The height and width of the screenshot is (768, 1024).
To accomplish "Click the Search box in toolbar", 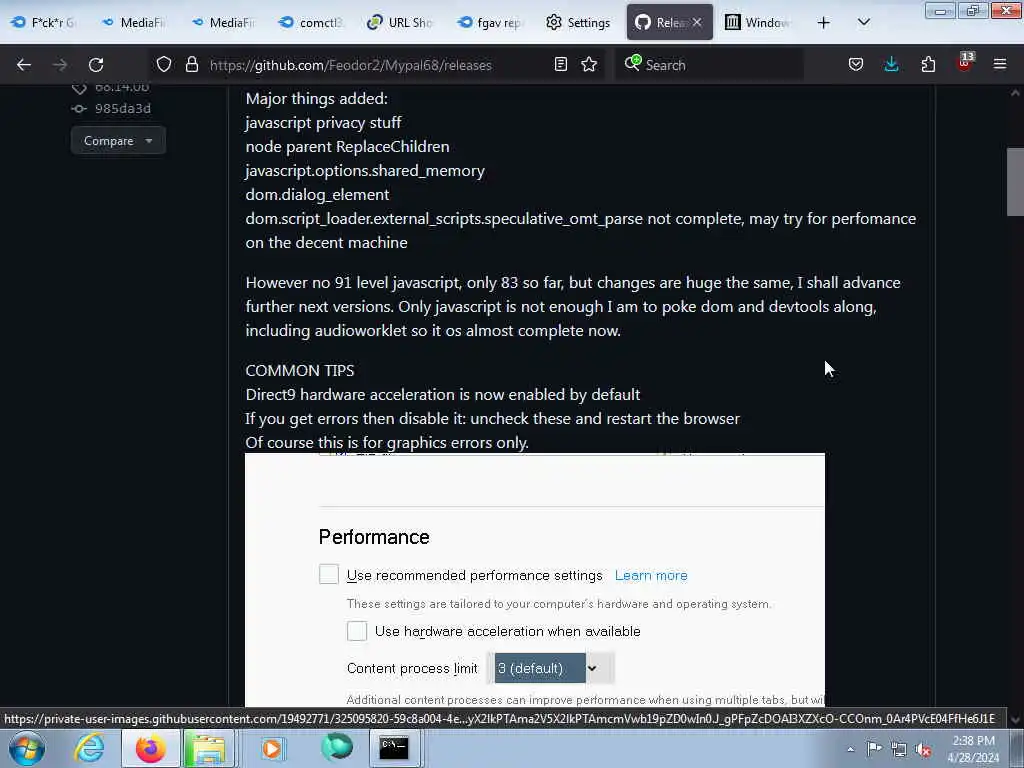I will pos(709,65).
